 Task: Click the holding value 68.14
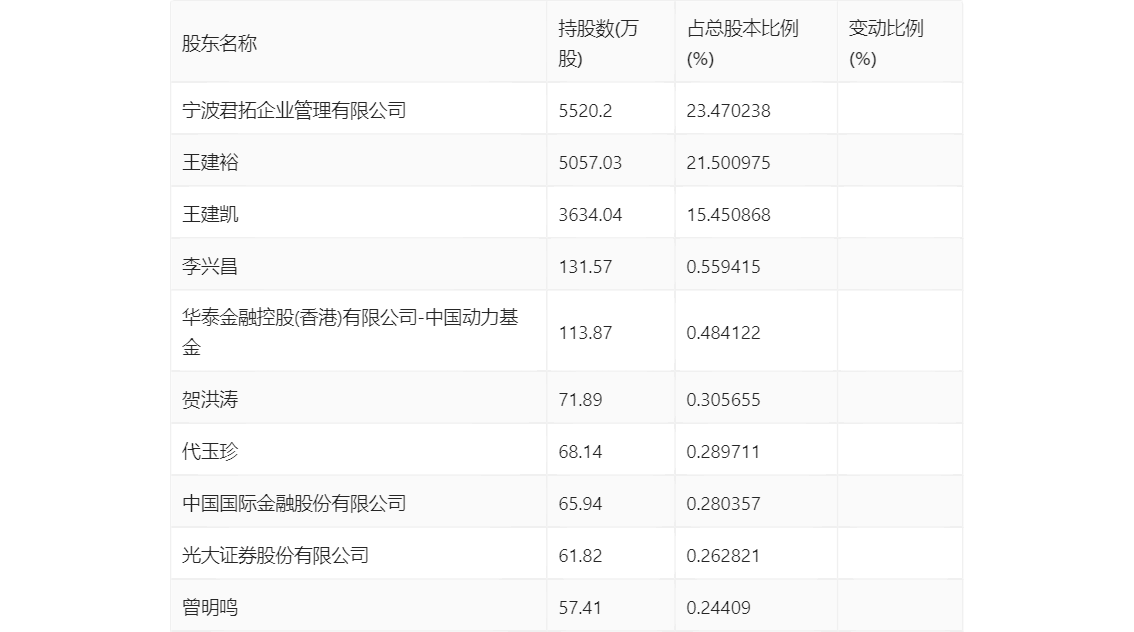pos(580,452)
